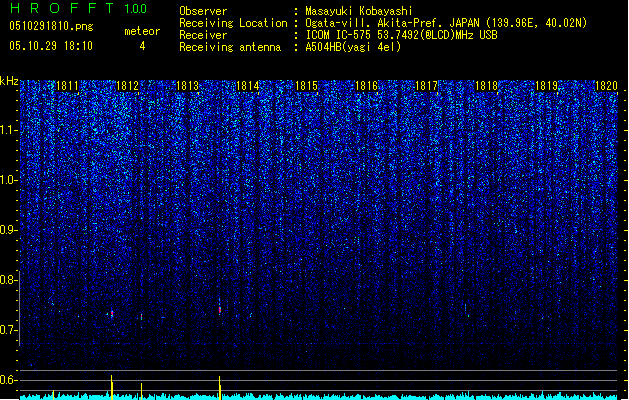Click the 1820 time marker
629x400 pixels.
point(606,86)
